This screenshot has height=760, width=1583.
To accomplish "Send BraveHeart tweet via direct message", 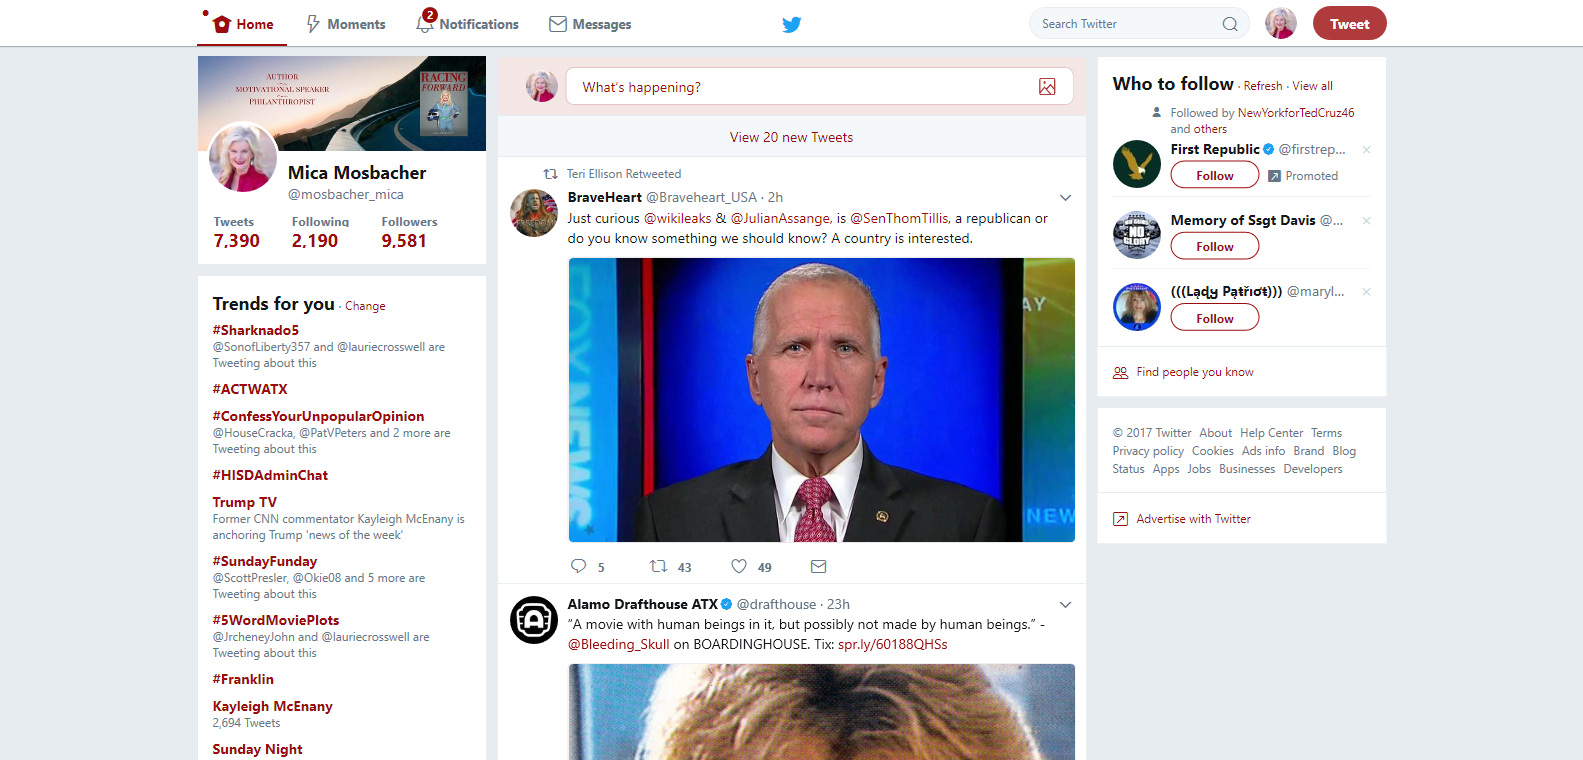I will pyautogui.click(x=818, y=566).
